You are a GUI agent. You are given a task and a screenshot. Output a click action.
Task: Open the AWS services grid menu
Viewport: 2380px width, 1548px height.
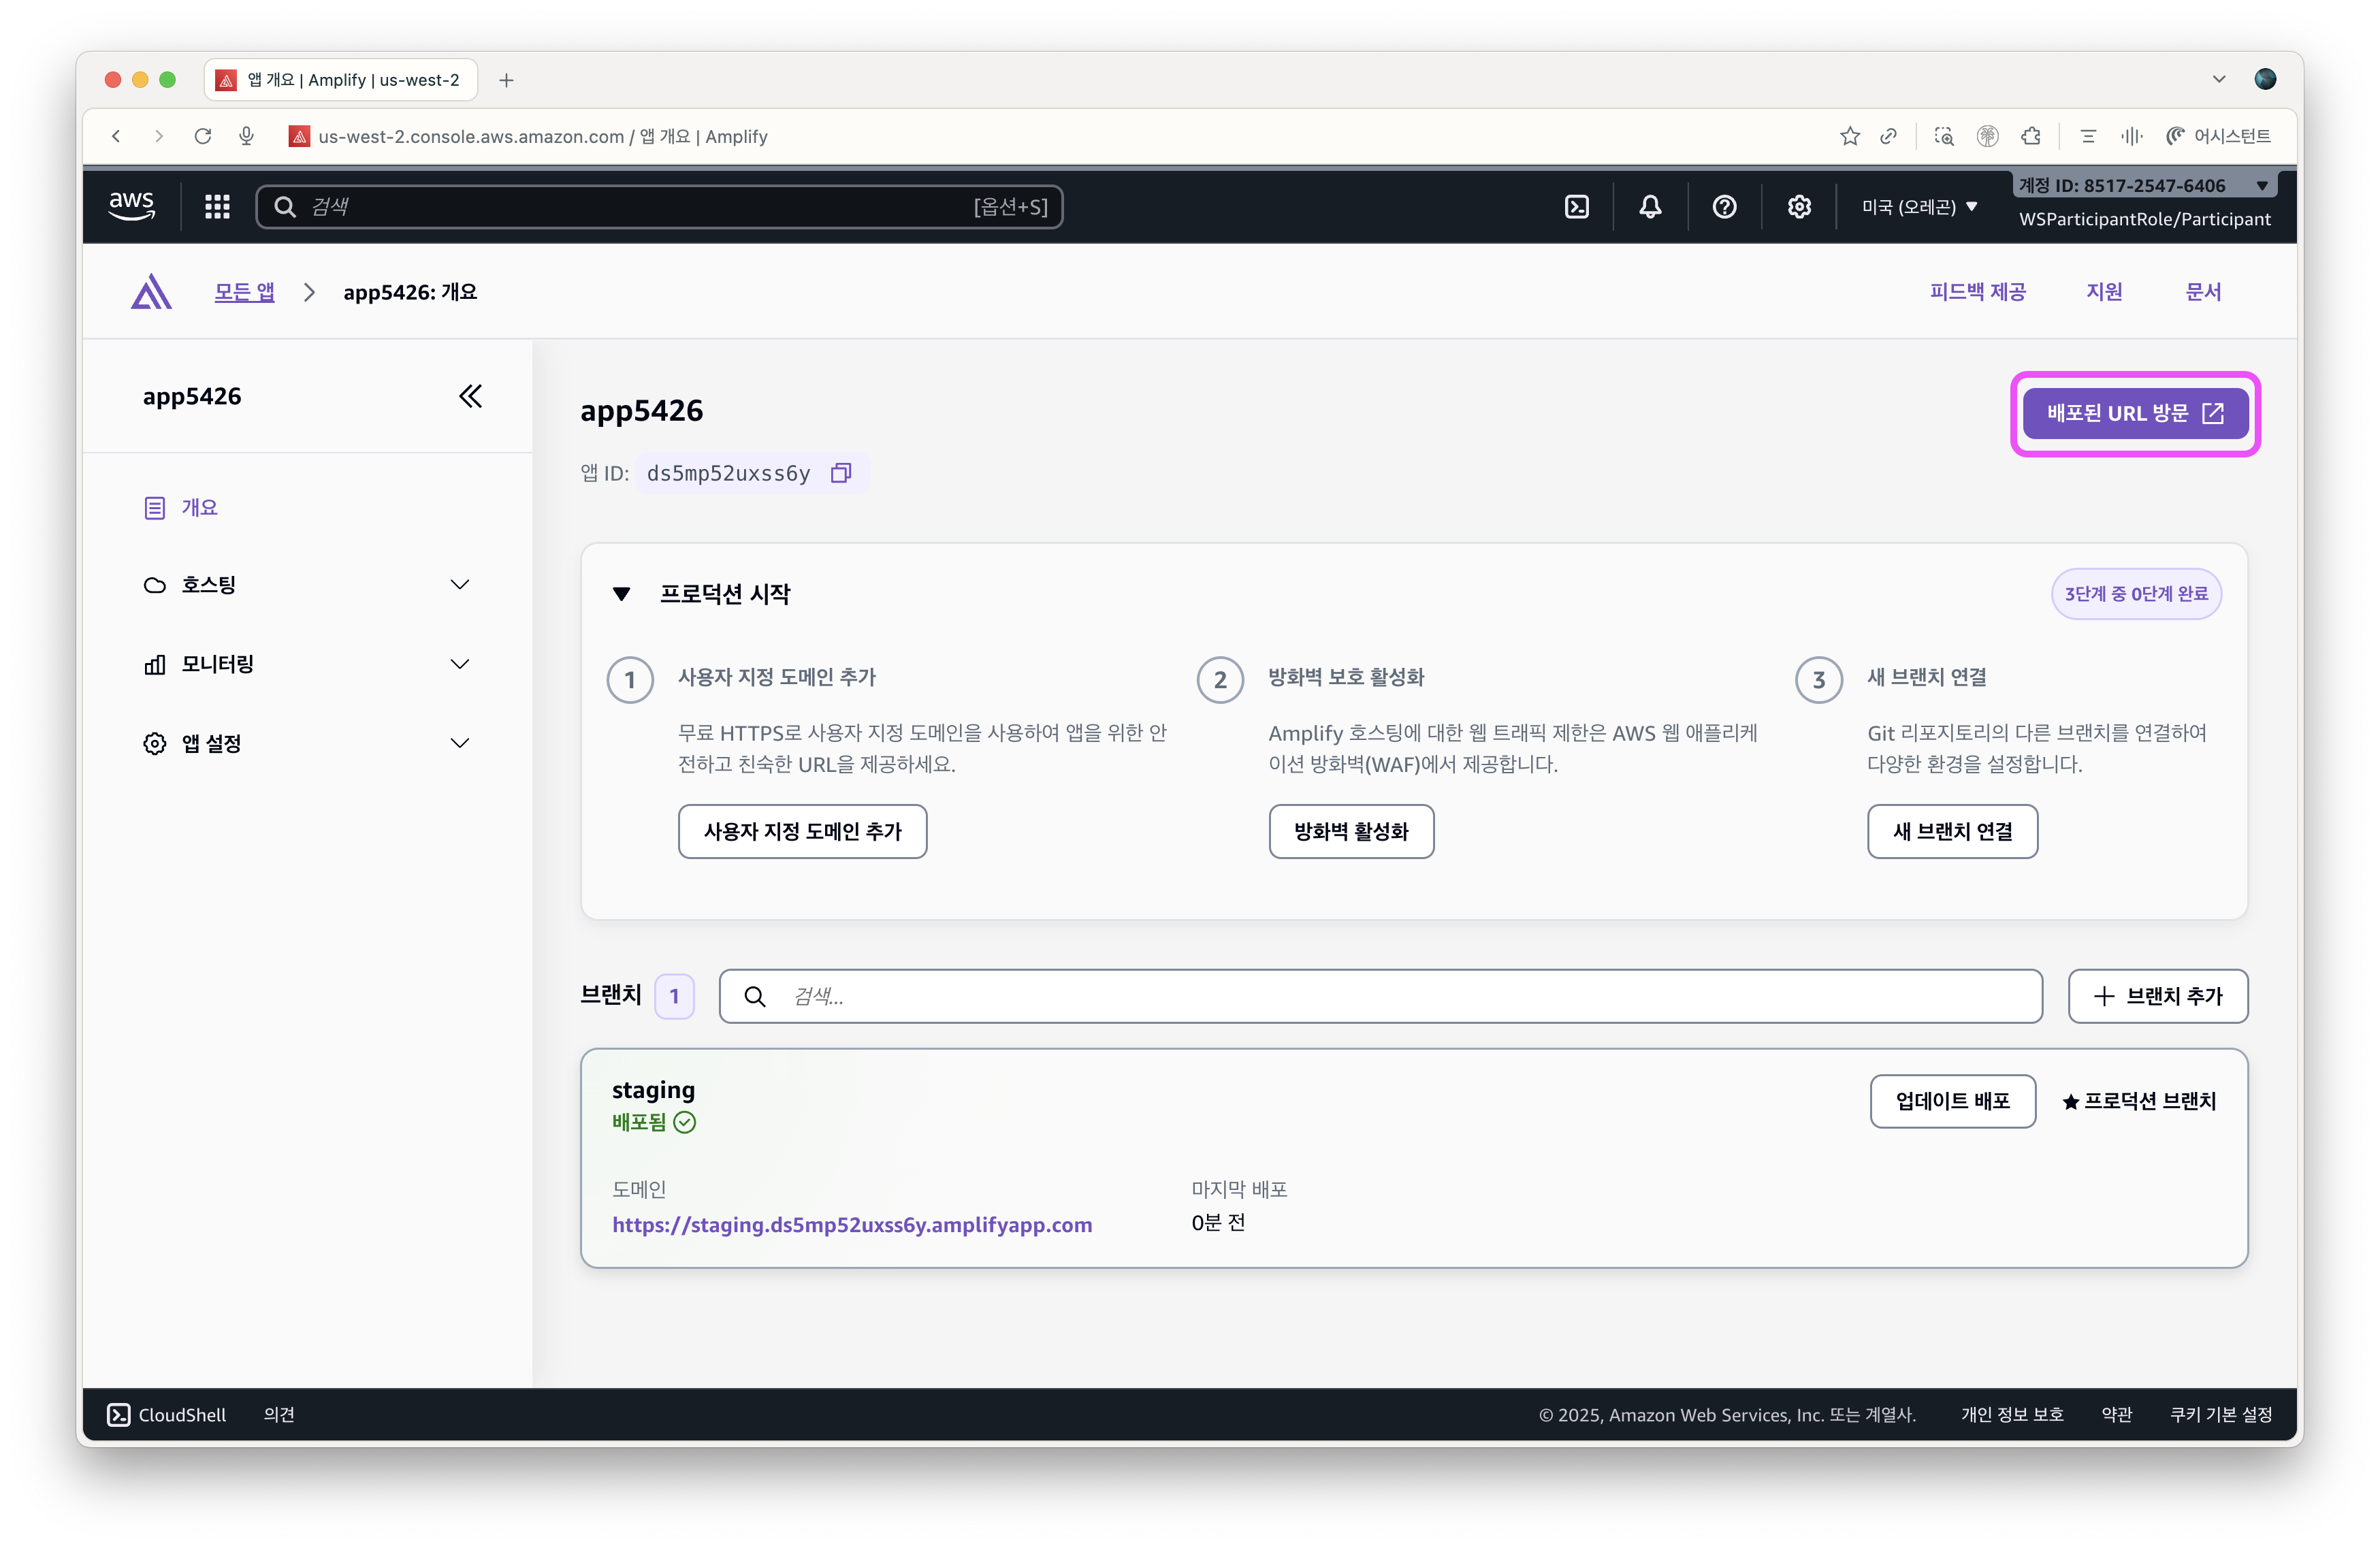click(217, 207)
